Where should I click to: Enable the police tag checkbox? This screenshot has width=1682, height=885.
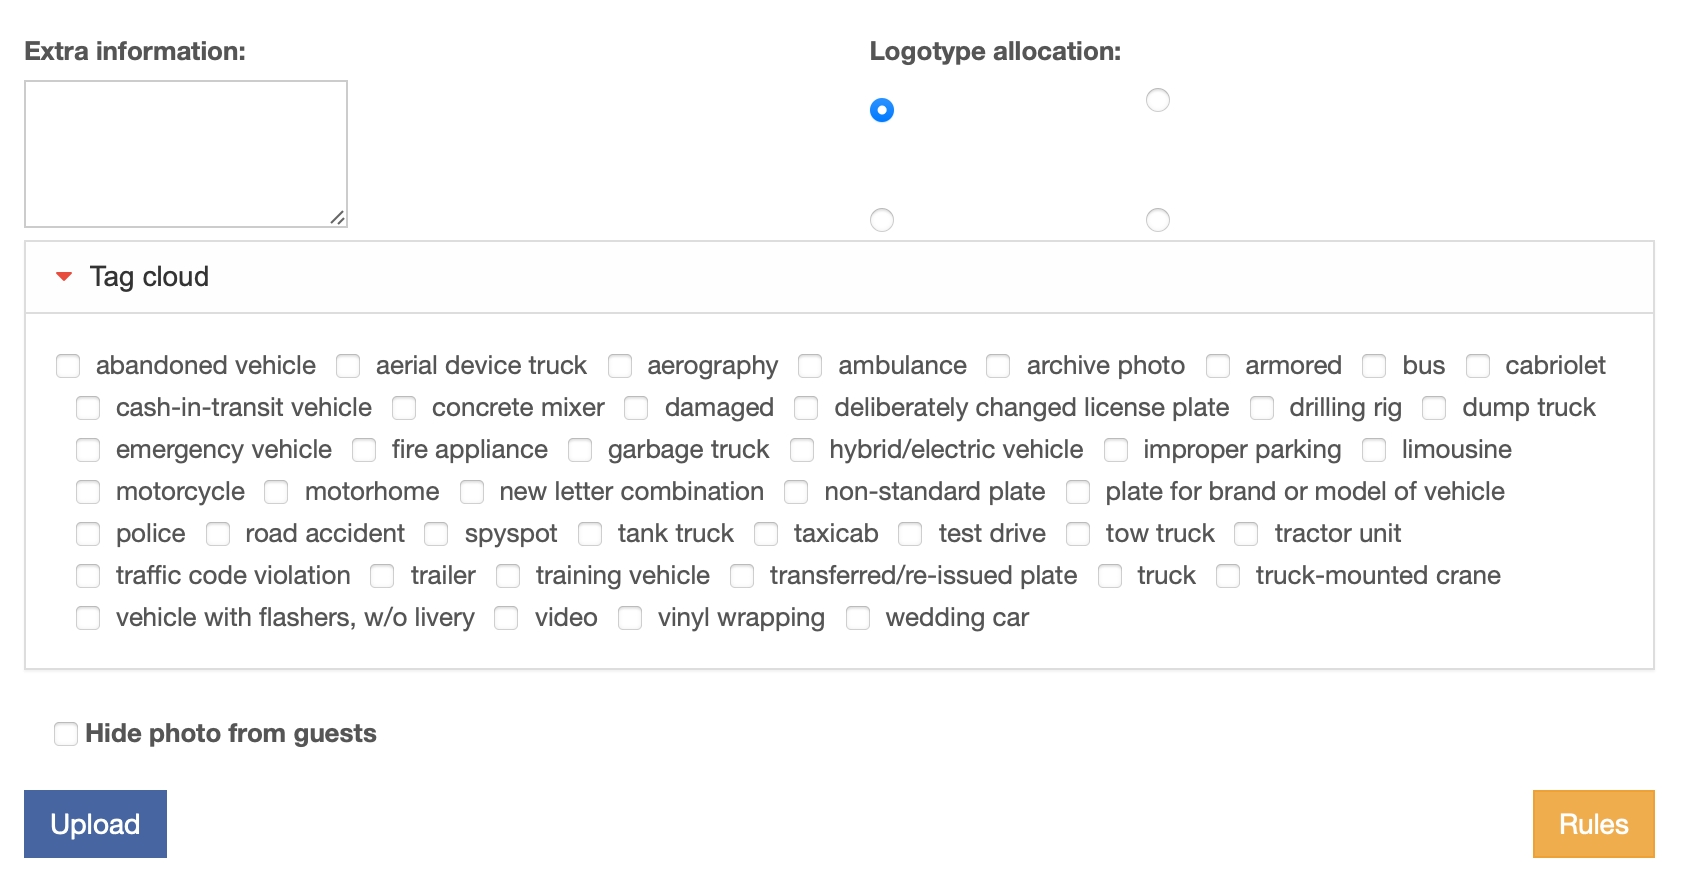click(88, 534)
